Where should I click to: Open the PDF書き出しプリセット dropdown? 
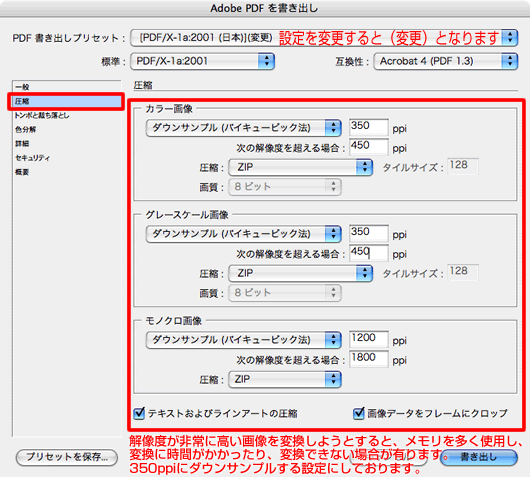click(x=324, y=38)
